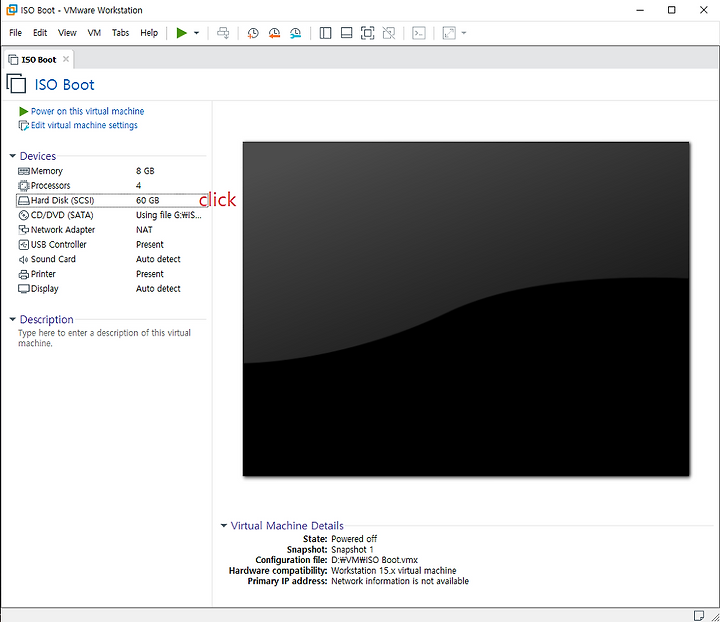Image resolution: width=720 pixels, height=622 pixels.
Task: Select the USB Controller label
Action: click(58, 244)
